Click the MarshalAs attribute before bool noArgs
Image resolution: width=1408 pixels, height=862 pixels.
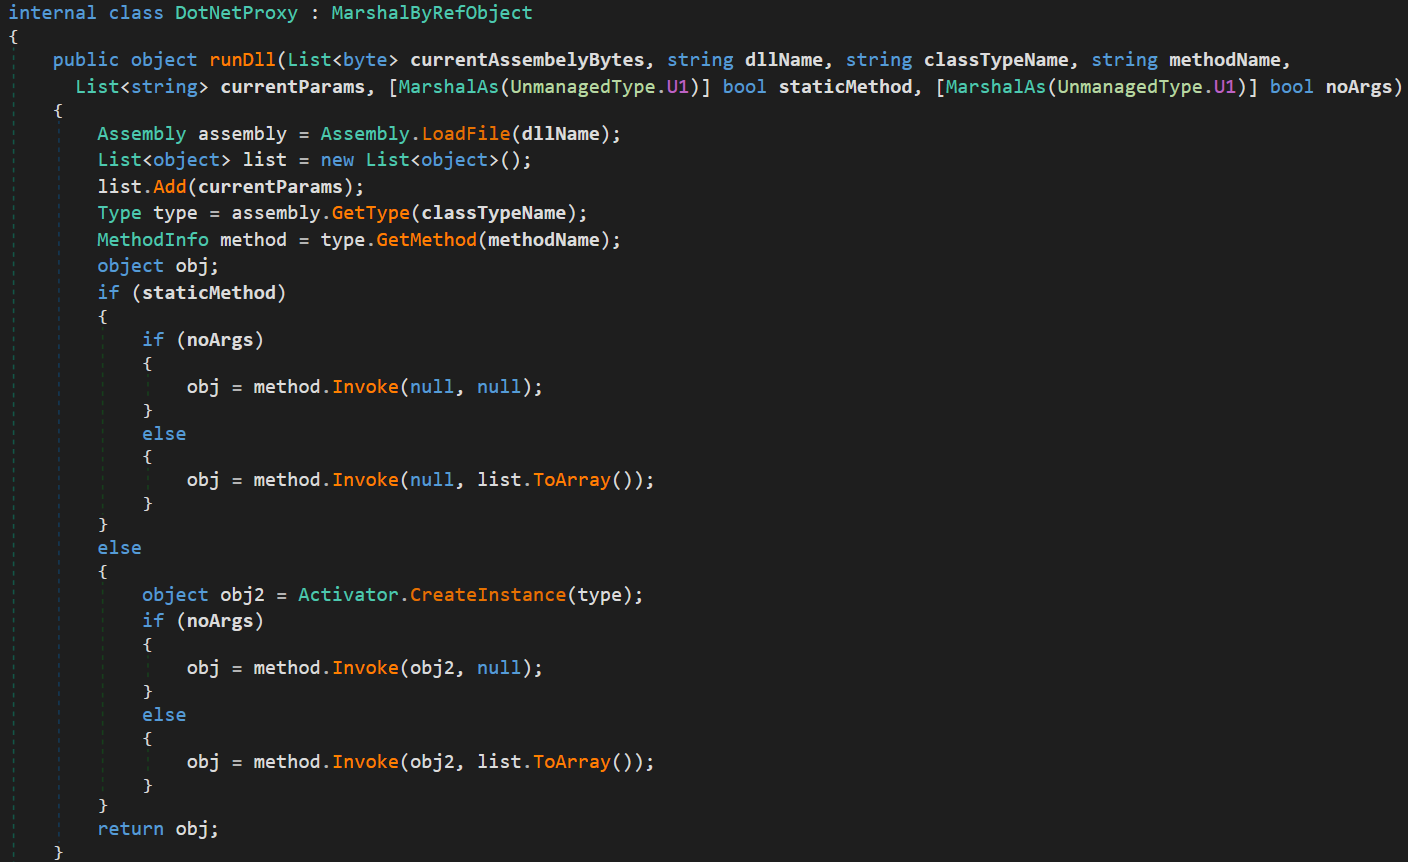pyautogui.click(x=995, y=87)
